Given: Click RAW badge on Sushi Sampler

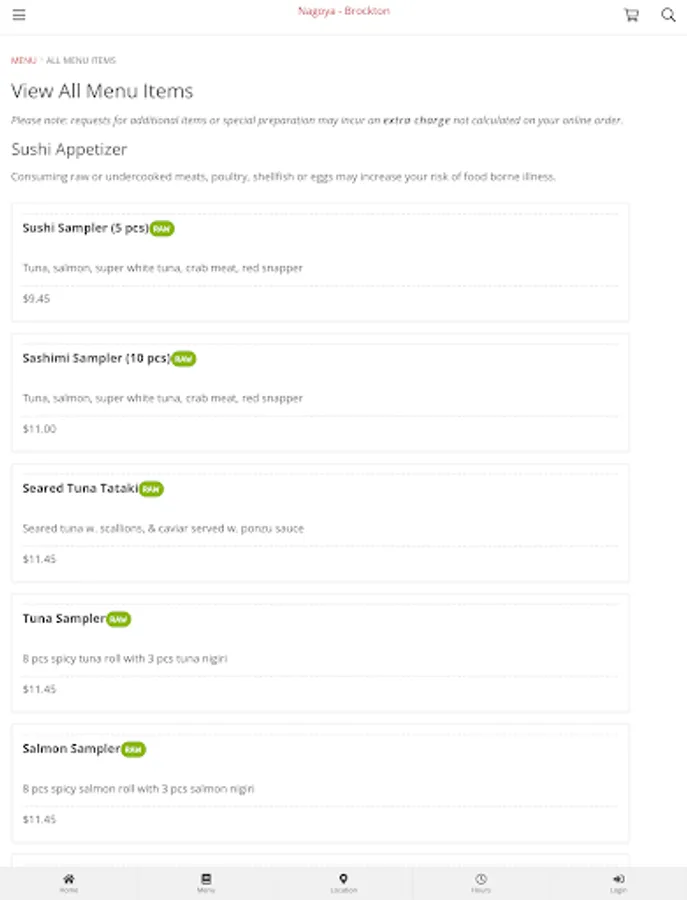Looking at the screenshot, I should coord(162,229).
